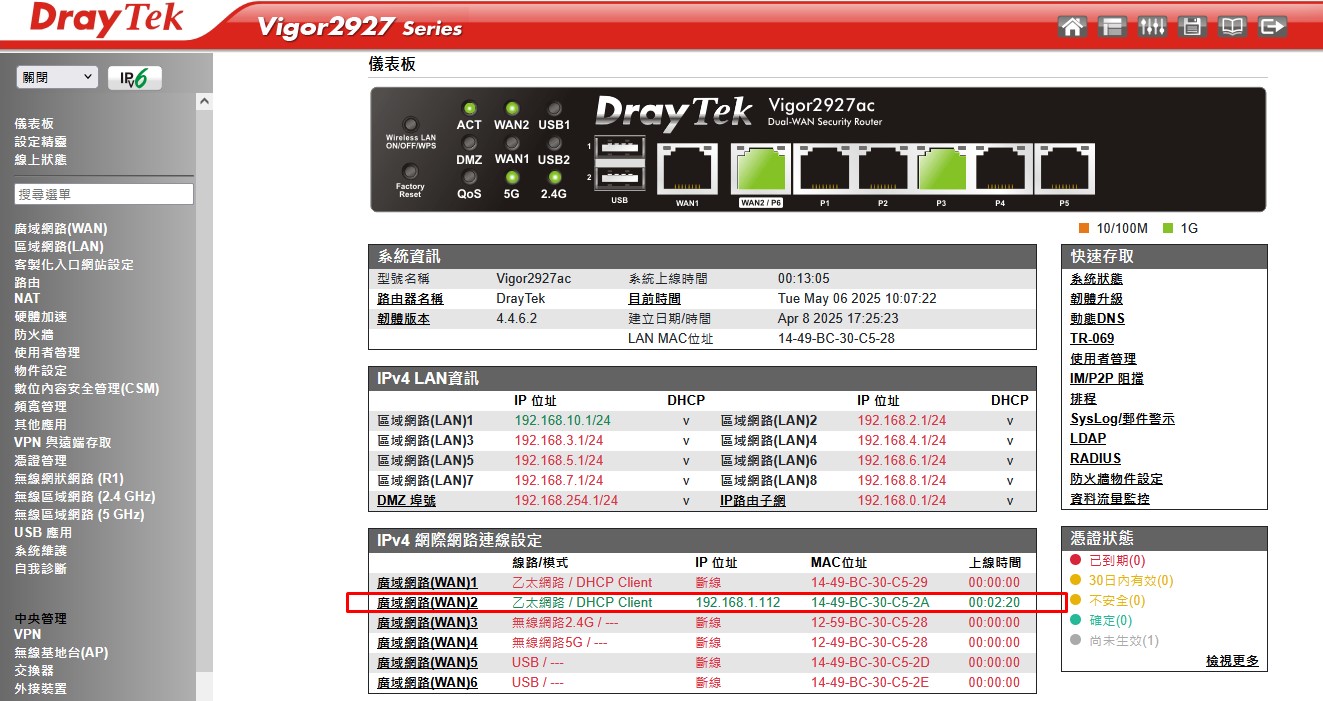Open the manual book icon
Screen dimensions: 1323x701
pyautogui.click(x=1232, y=27)
